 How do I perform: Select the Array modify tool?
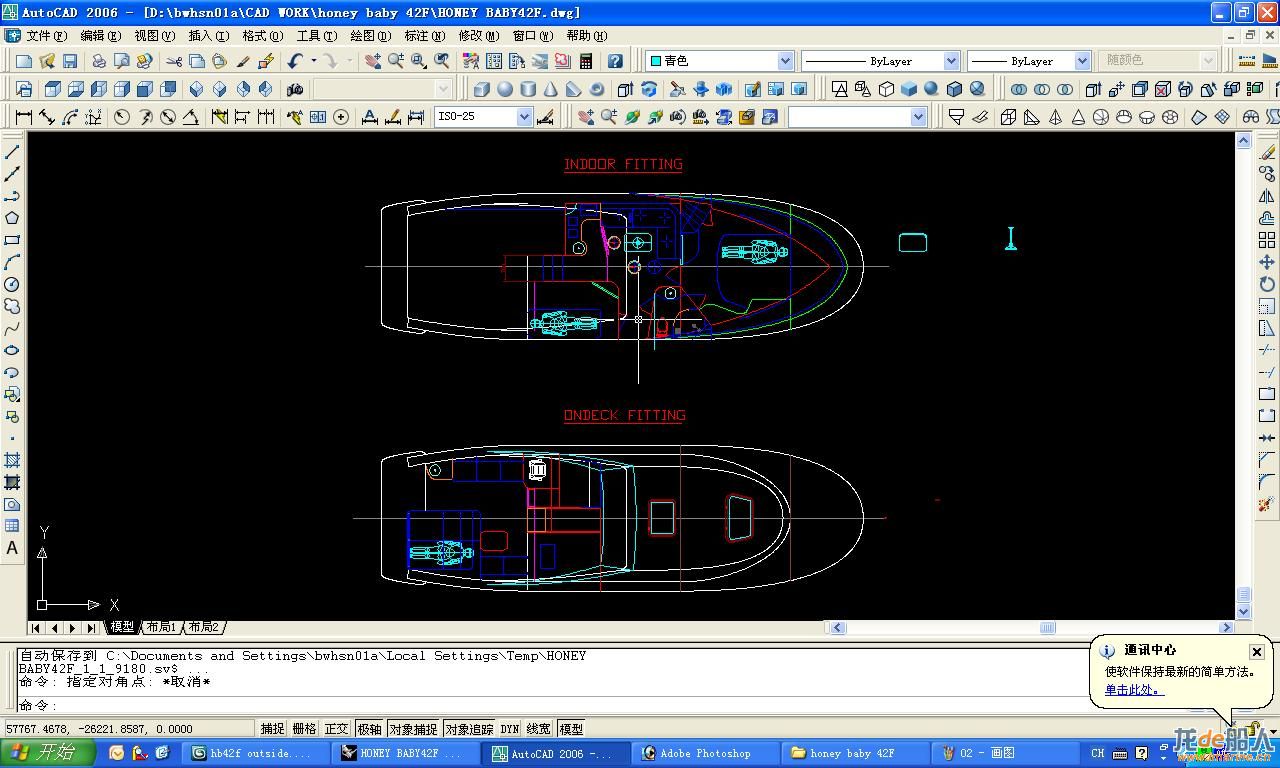[1267, 240]
